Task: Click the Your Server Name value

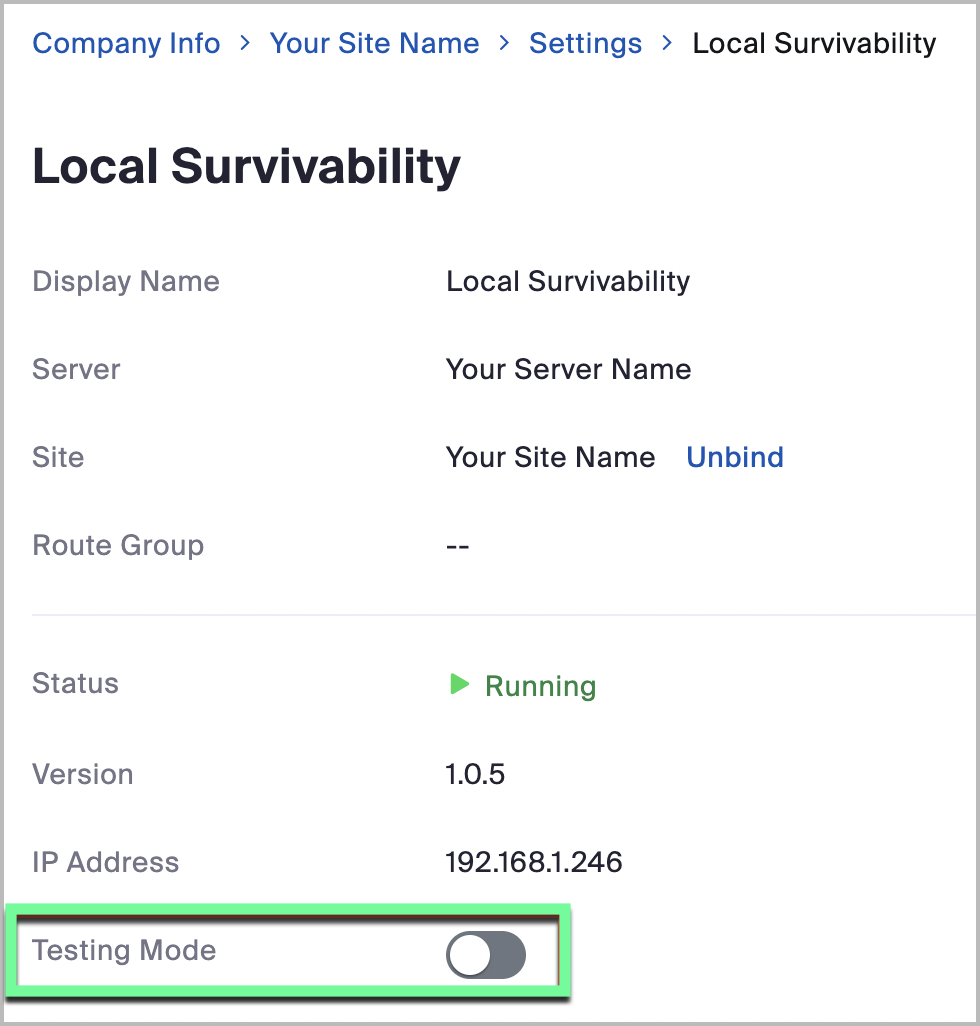Action: [x=568, y=369]
